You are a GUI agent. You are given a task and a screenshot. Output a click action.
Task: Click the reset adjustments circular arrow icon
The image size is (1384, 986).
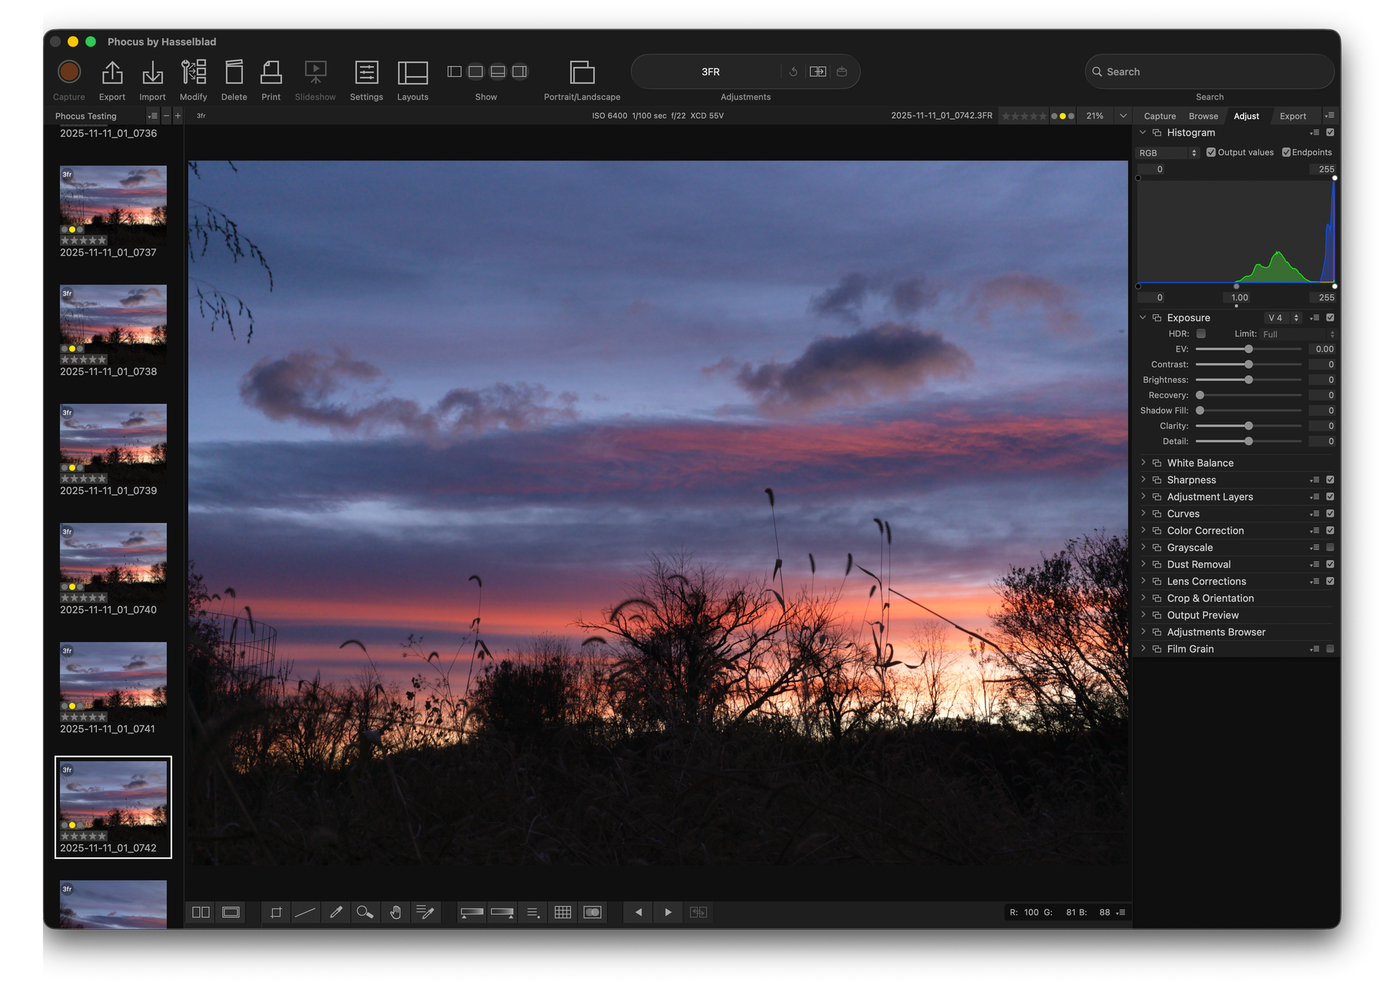click(794, 72)
